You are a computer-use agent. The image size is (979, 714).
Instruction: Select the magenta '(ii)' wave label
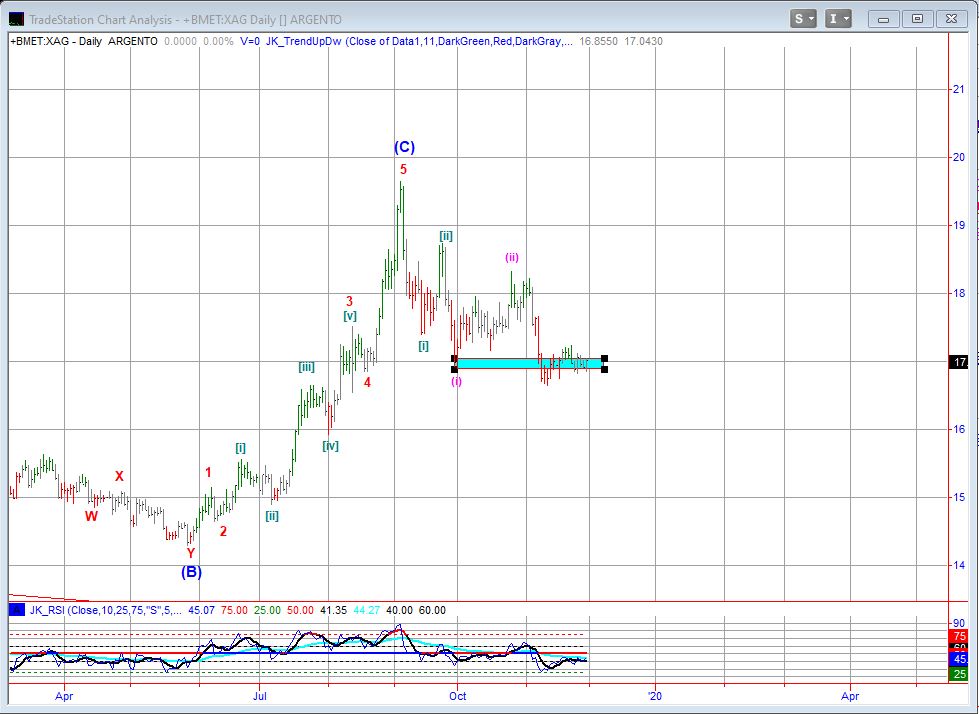pyautogui.click(x=512, y=257)
